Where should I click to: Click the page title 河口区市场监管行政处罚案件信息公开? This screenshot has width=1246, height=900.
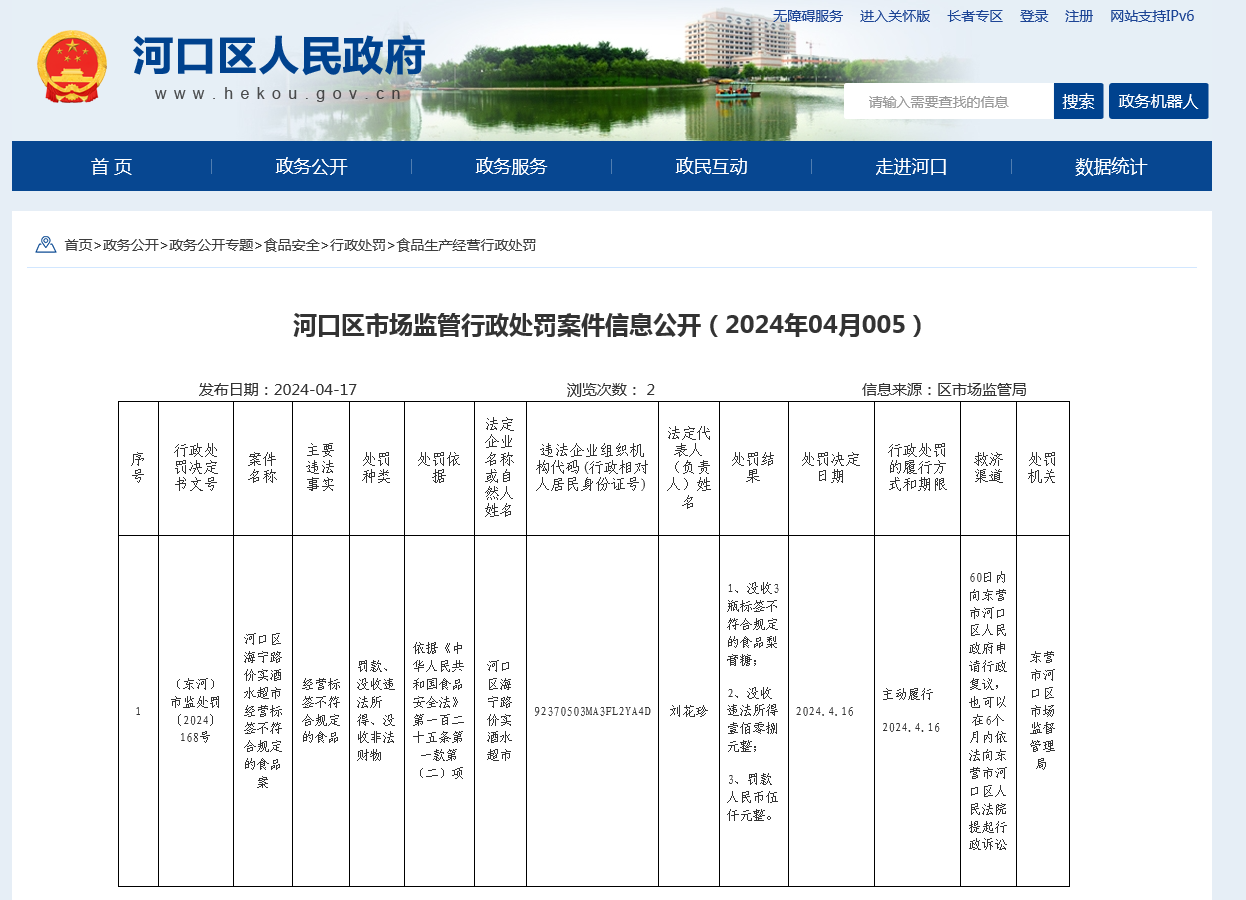tap(611, 325)
